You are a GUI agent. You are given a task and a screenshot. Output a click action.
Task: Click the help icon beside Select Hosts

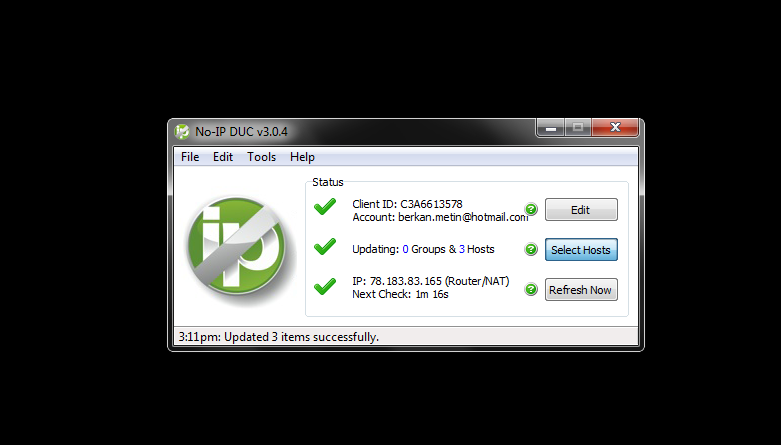pyautogui.click(x=531, y=249)
